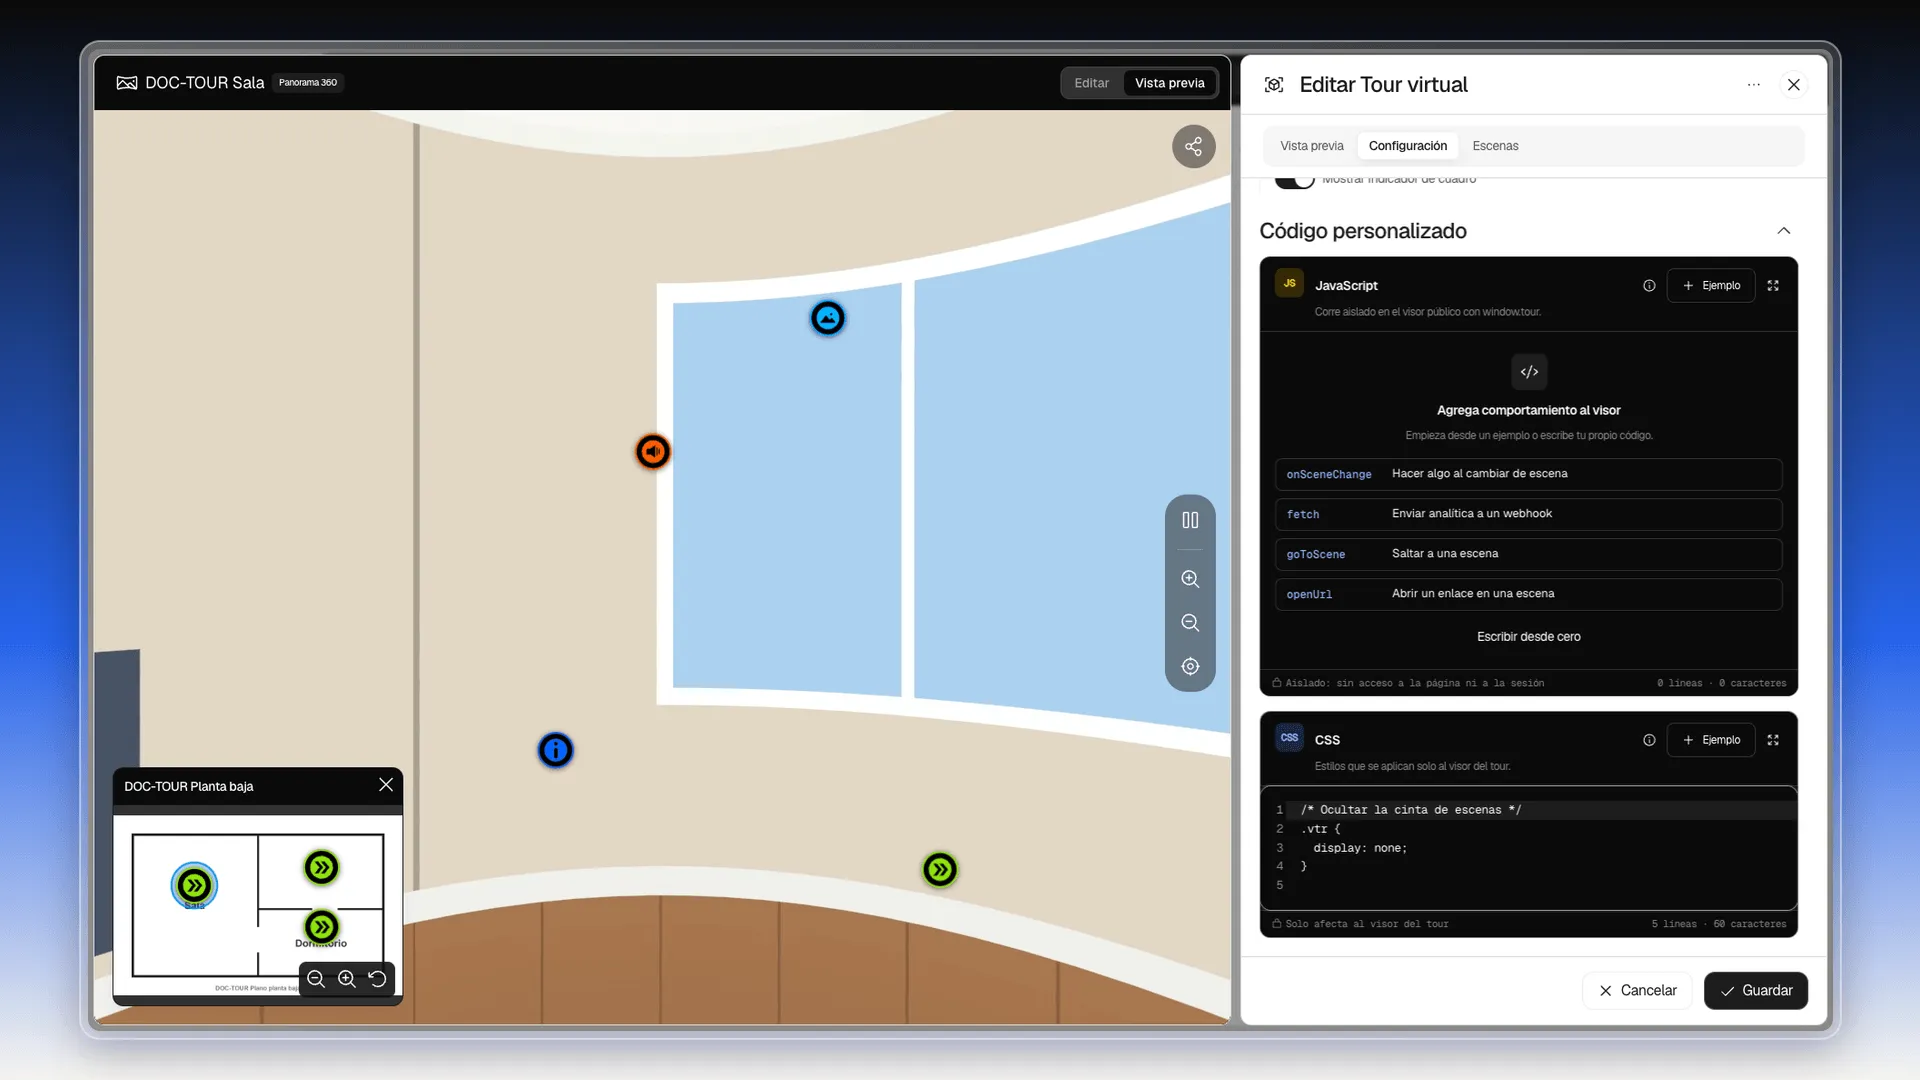Image resolution: width=1920 pixels, height=1080 pixels.
Task: Click Escribir desde cero
Action: pos(1528,637)
